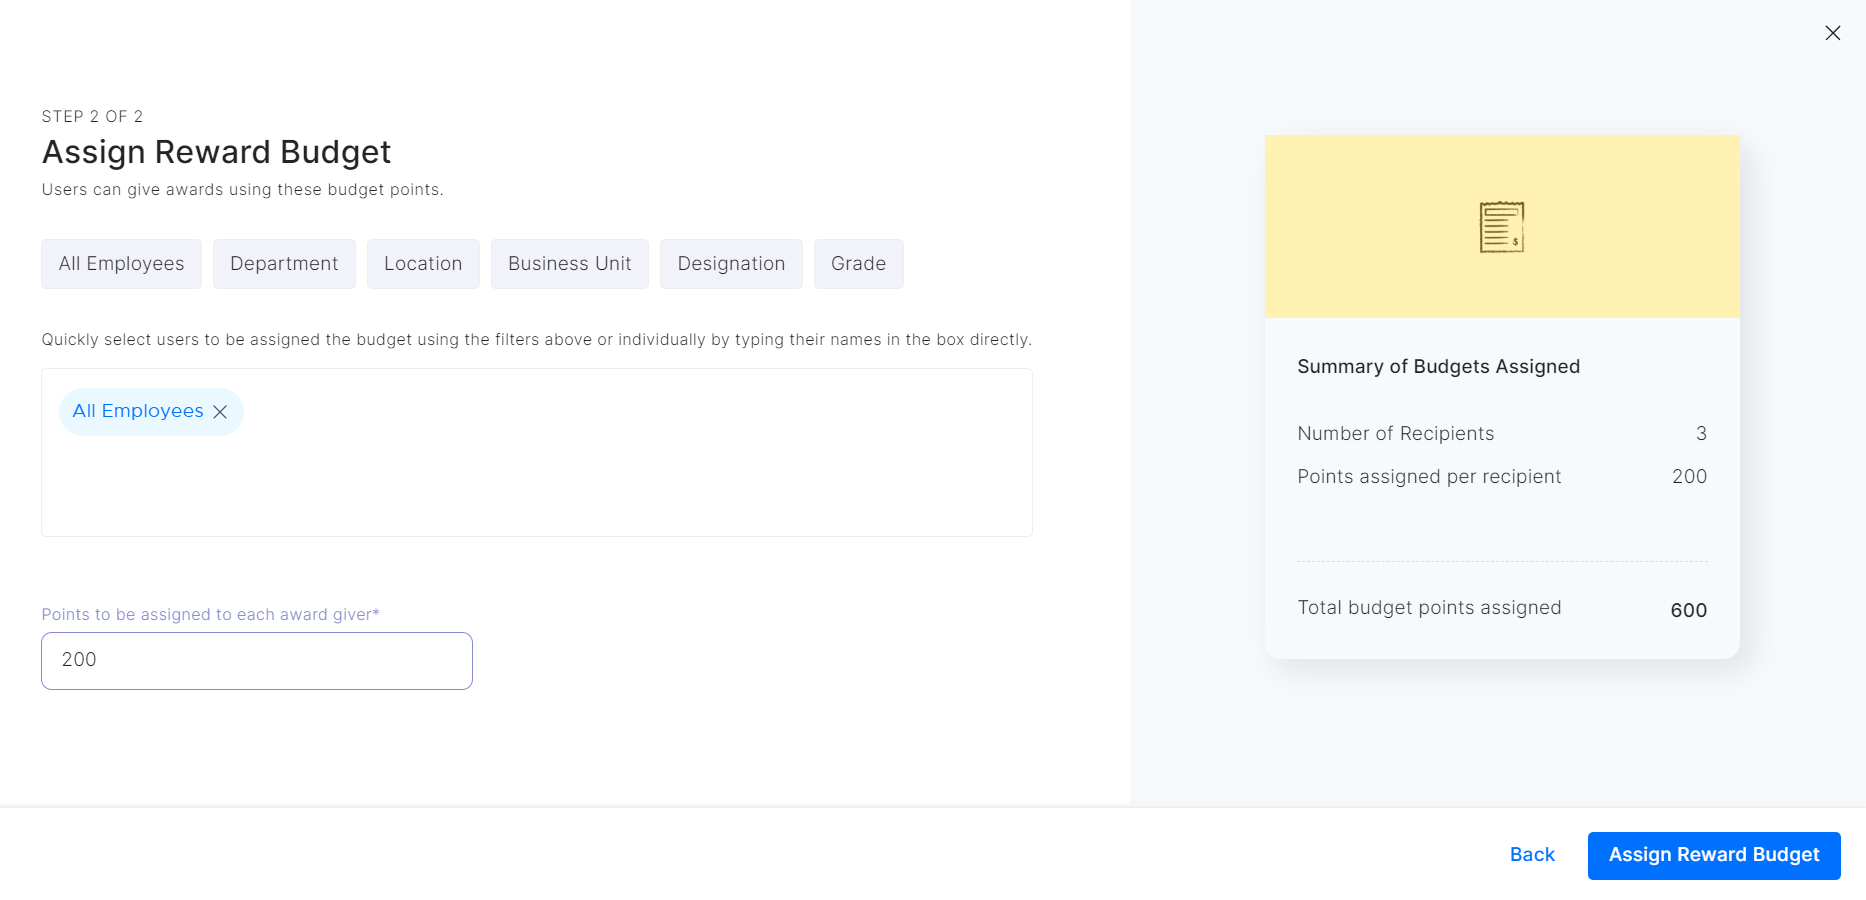Click the STEP 2 OF 2 indicator
Screen dimensions: 1866x900
coord(92,117)
